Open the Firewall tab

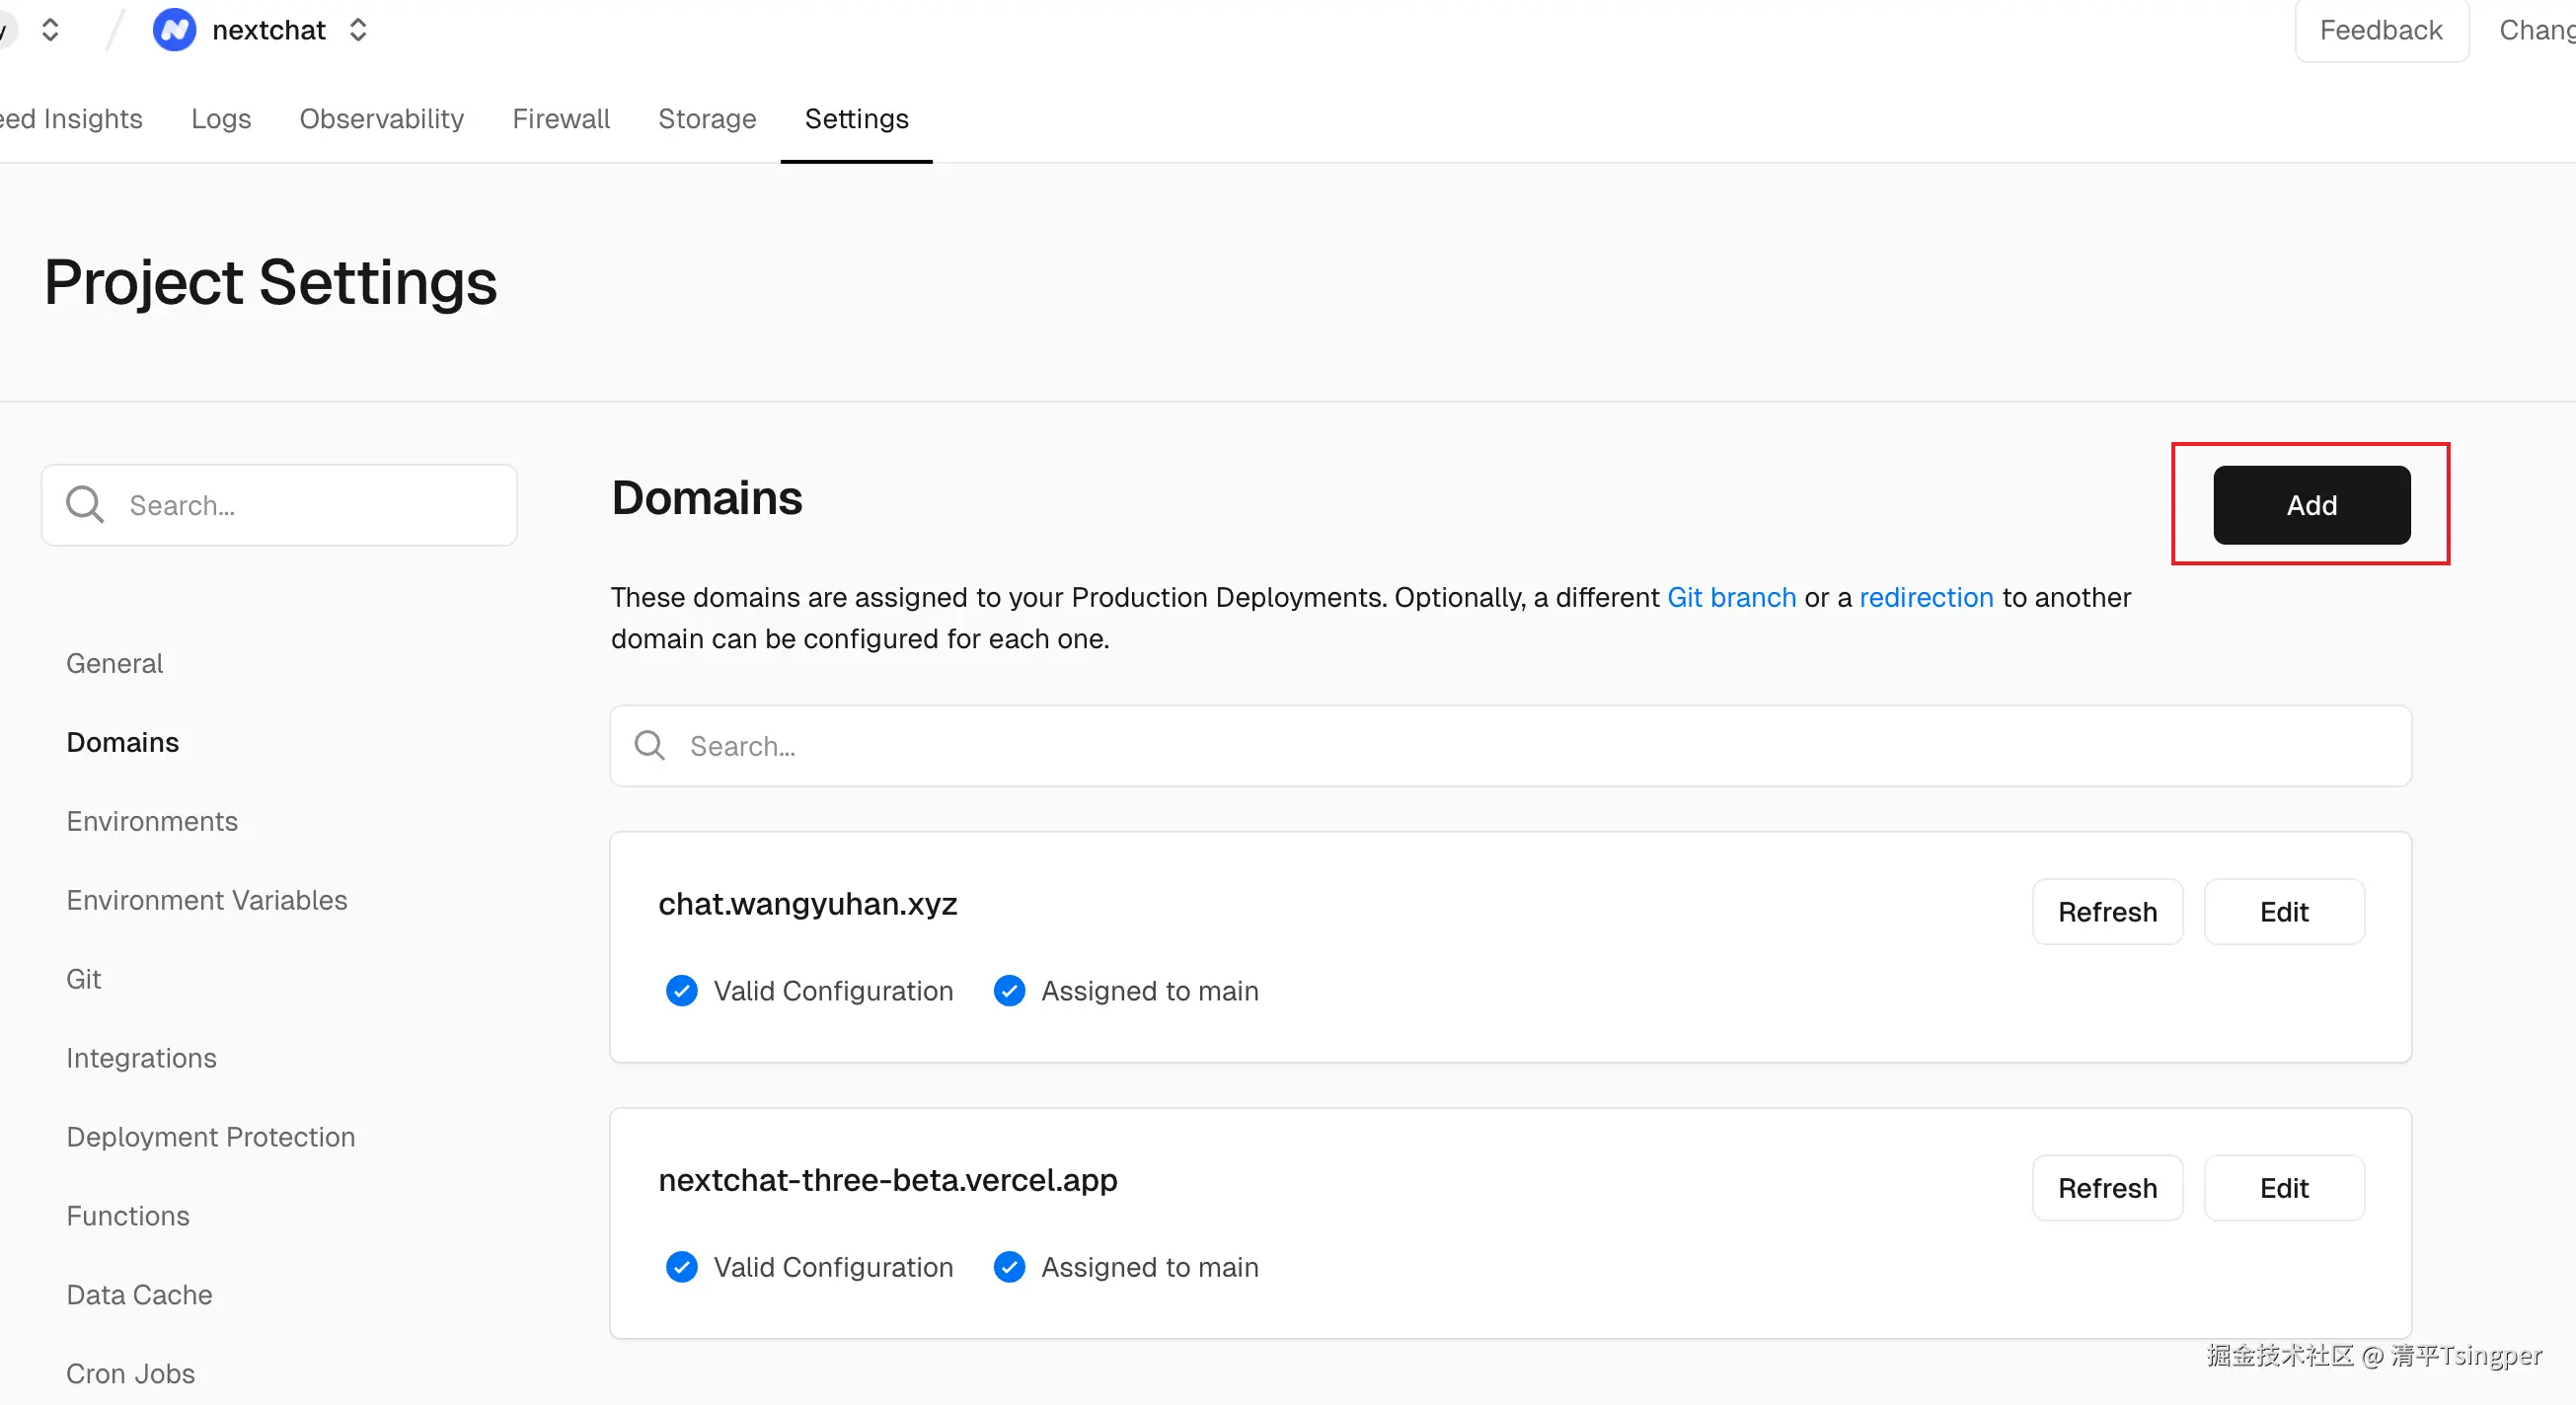[x=561, y=119]
